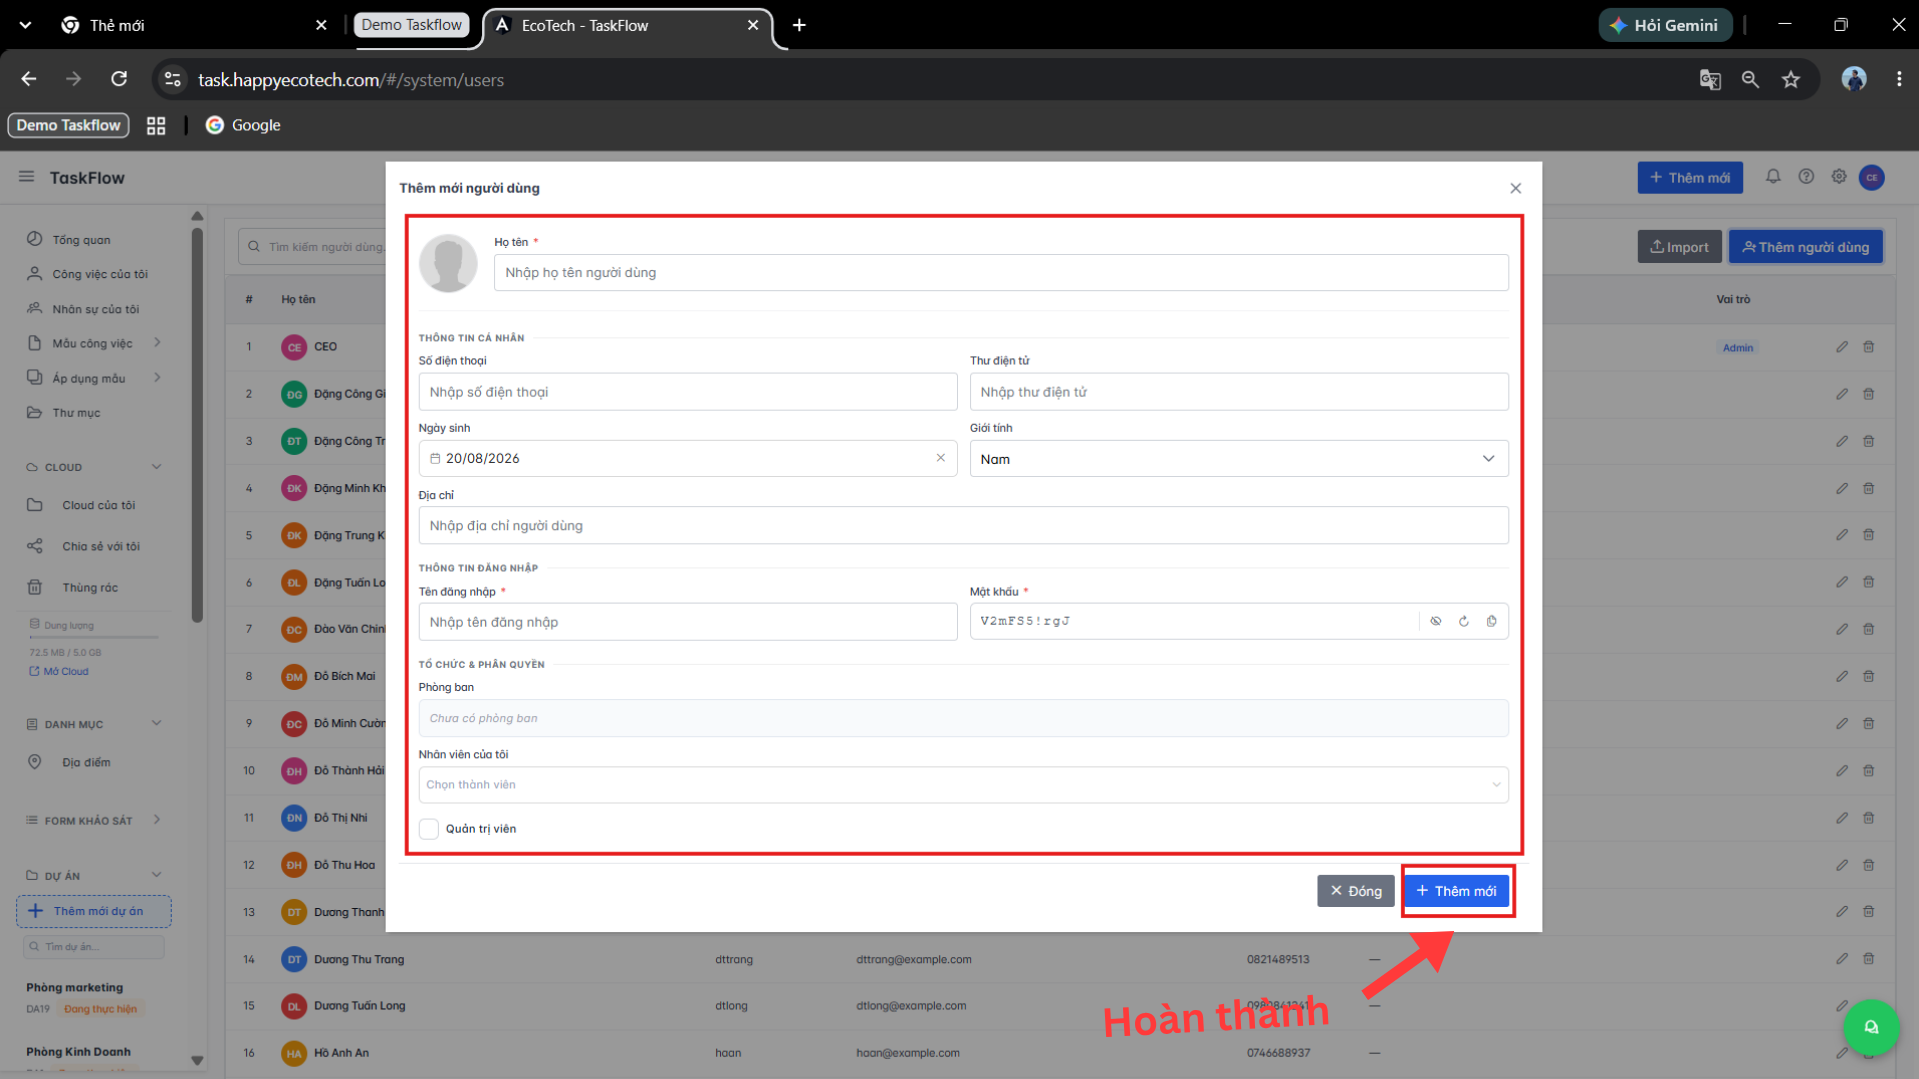Screen dimensions: 1919x1079
Task: Collapse the DỰ ÁN section
Action: [156, 875]
